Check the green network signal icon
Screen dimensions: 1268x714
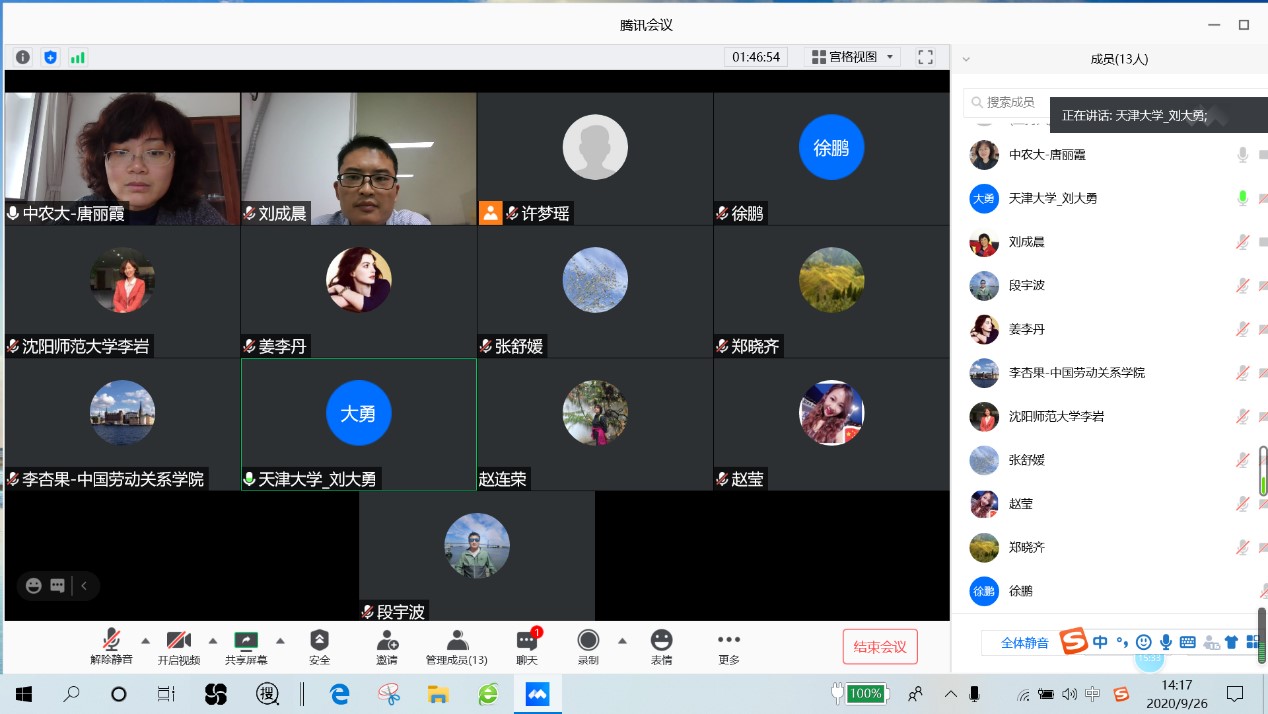click(77, 57)
